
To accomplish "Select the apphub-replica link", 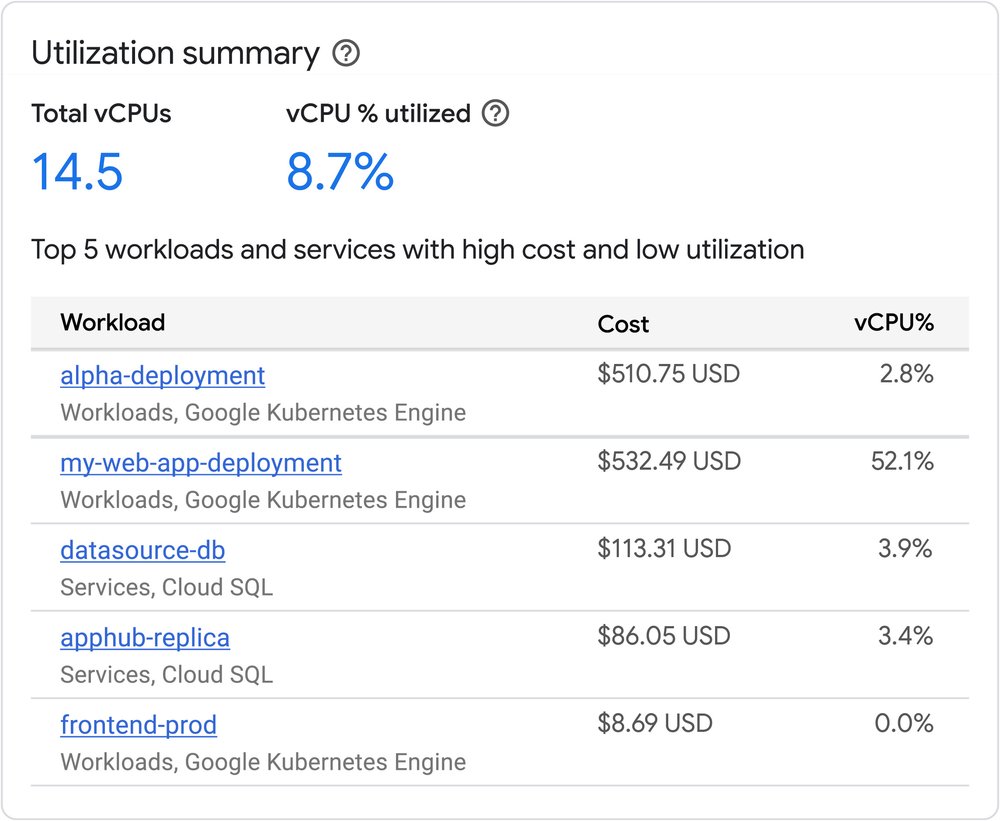I will coord(144,637).
